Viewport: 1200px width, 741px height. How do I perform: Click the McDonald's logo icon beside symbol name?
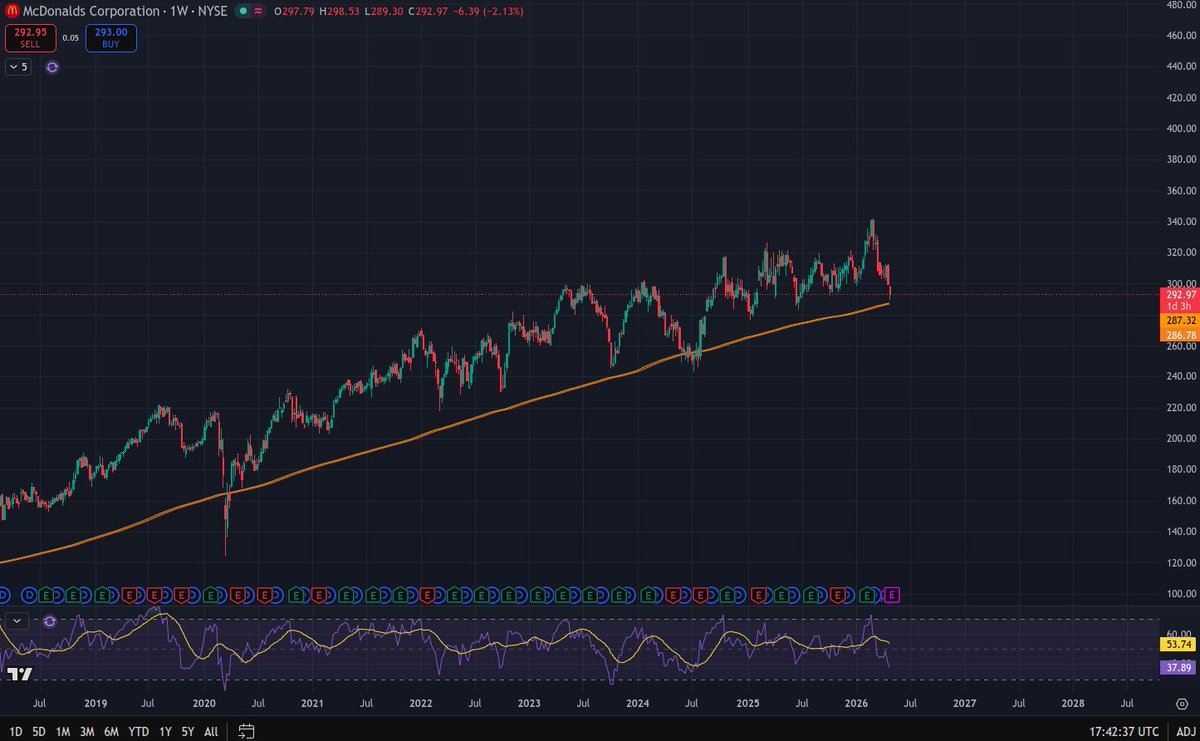(x=11, y=11)
